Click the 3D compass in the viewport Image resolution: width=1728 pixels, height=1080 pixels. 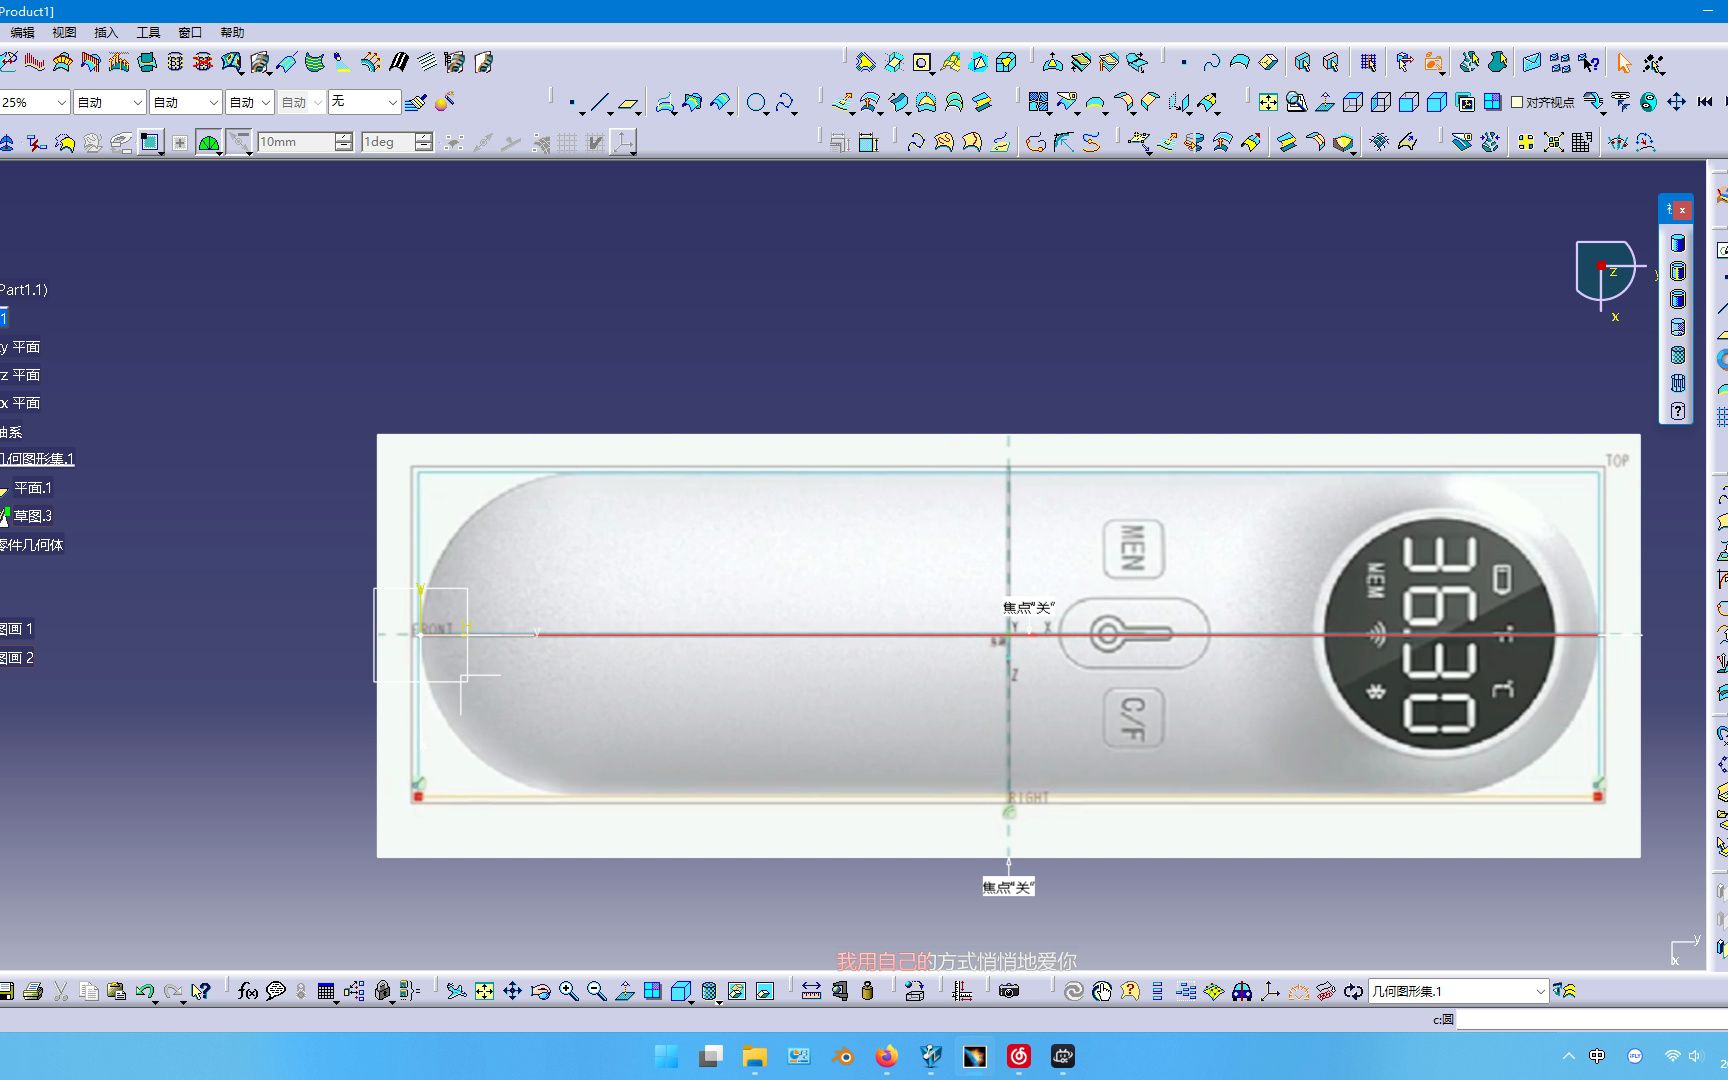[x=1604, y=272]
